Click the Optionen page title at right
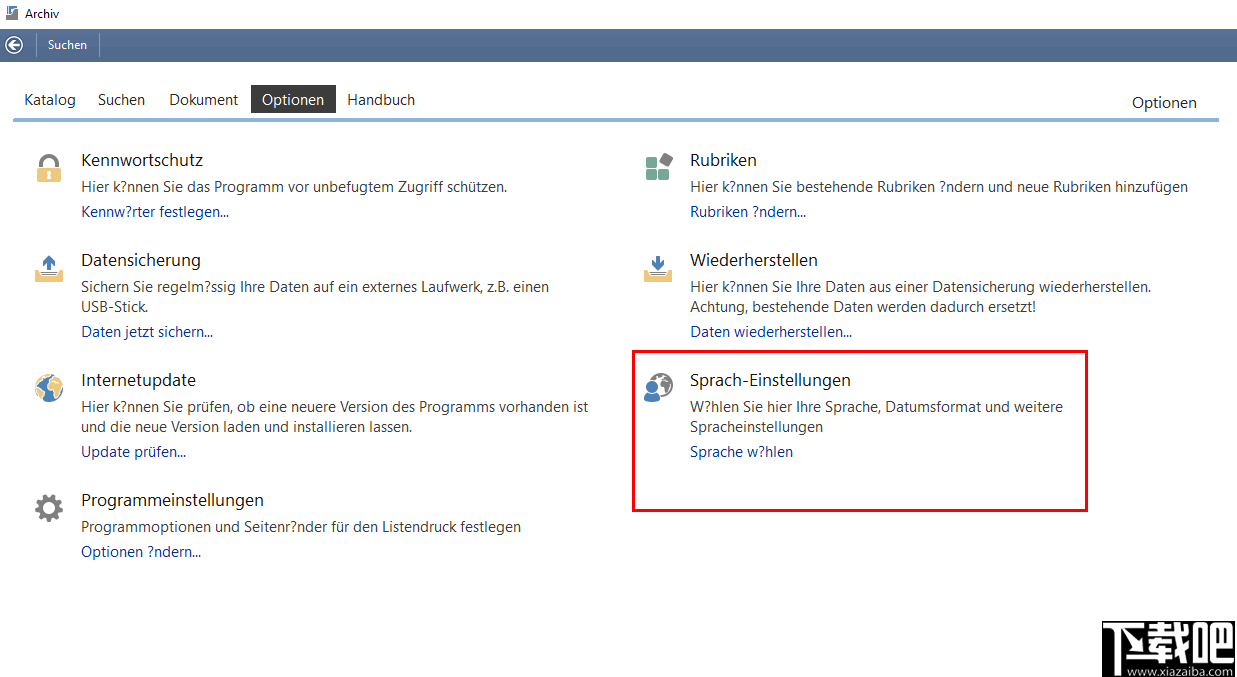 point(1164,103)
